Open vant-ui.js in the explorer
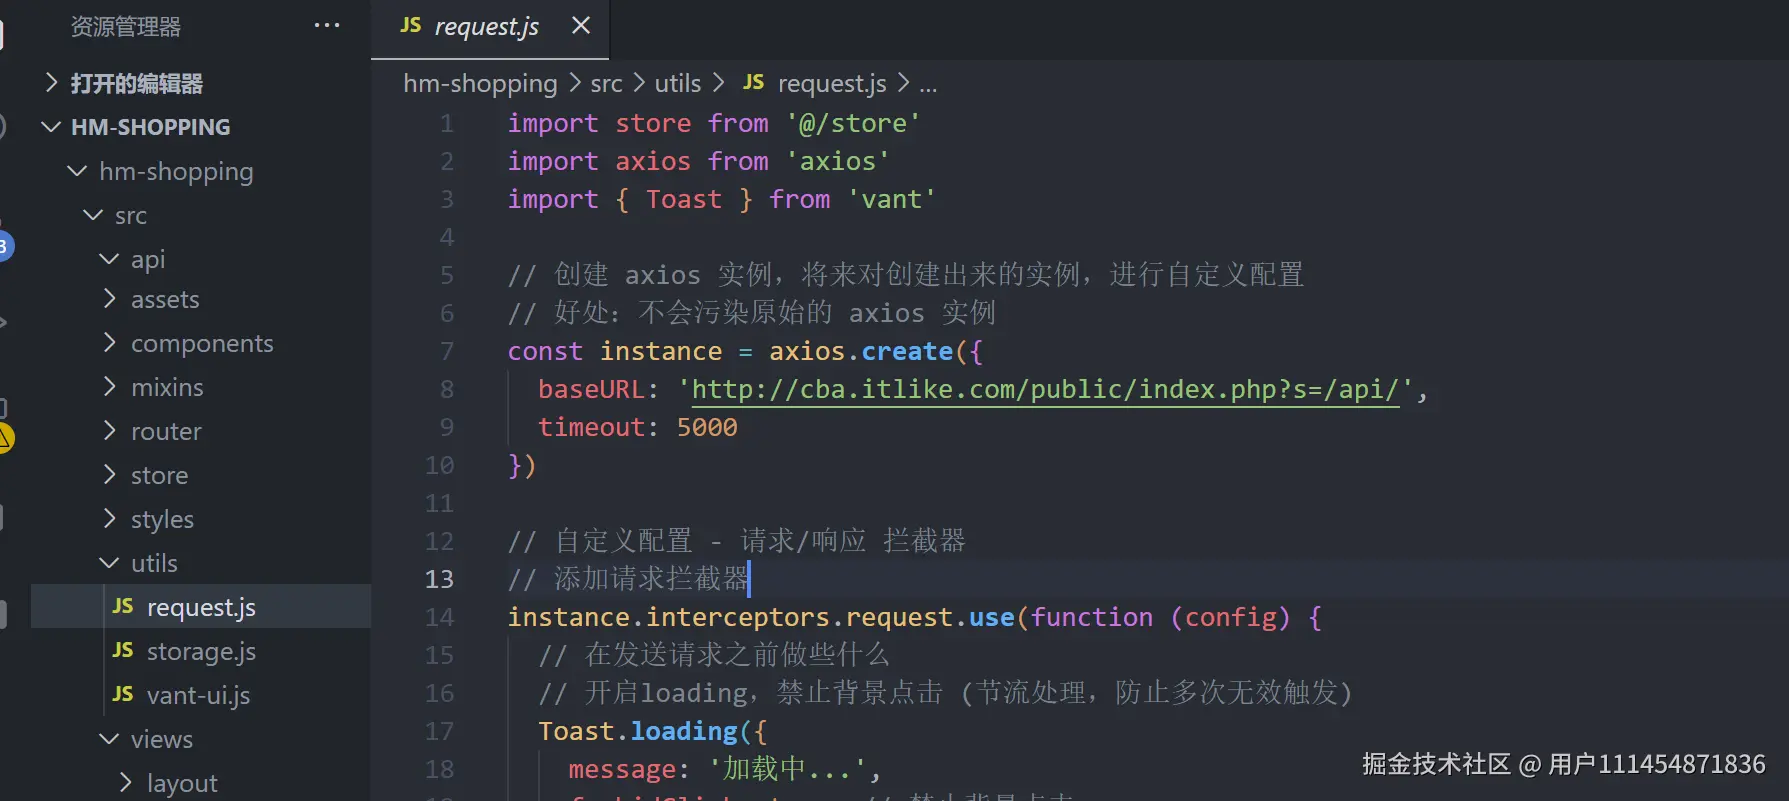Screen dimensions: 1789x801 [x=198, y=696]
